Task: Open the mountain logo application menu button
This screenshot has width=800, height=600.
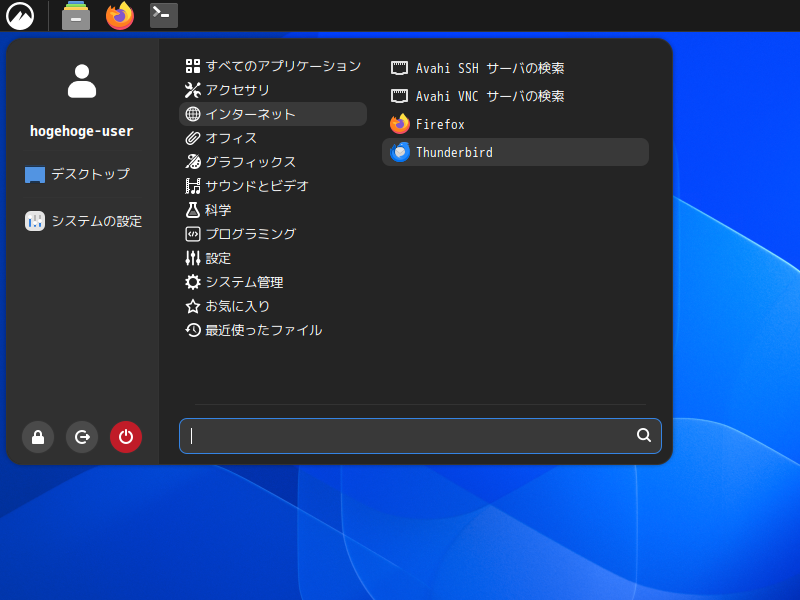Action: tap(20, 15)
